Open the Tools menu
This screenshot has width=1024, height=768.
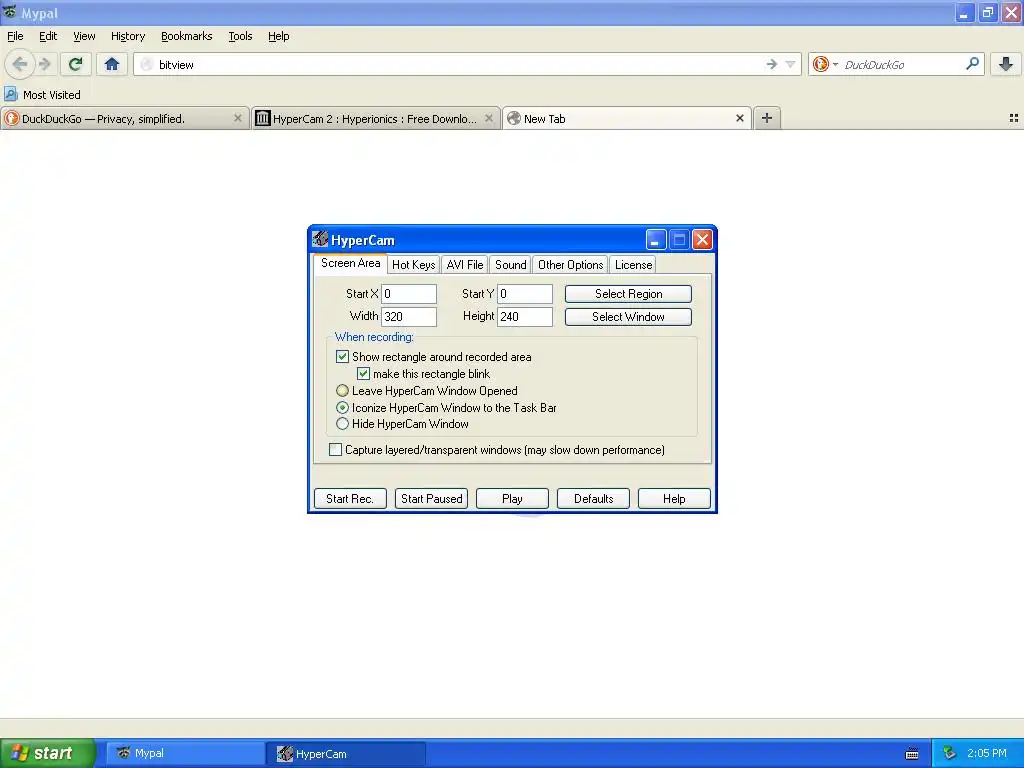click(240, 36)
